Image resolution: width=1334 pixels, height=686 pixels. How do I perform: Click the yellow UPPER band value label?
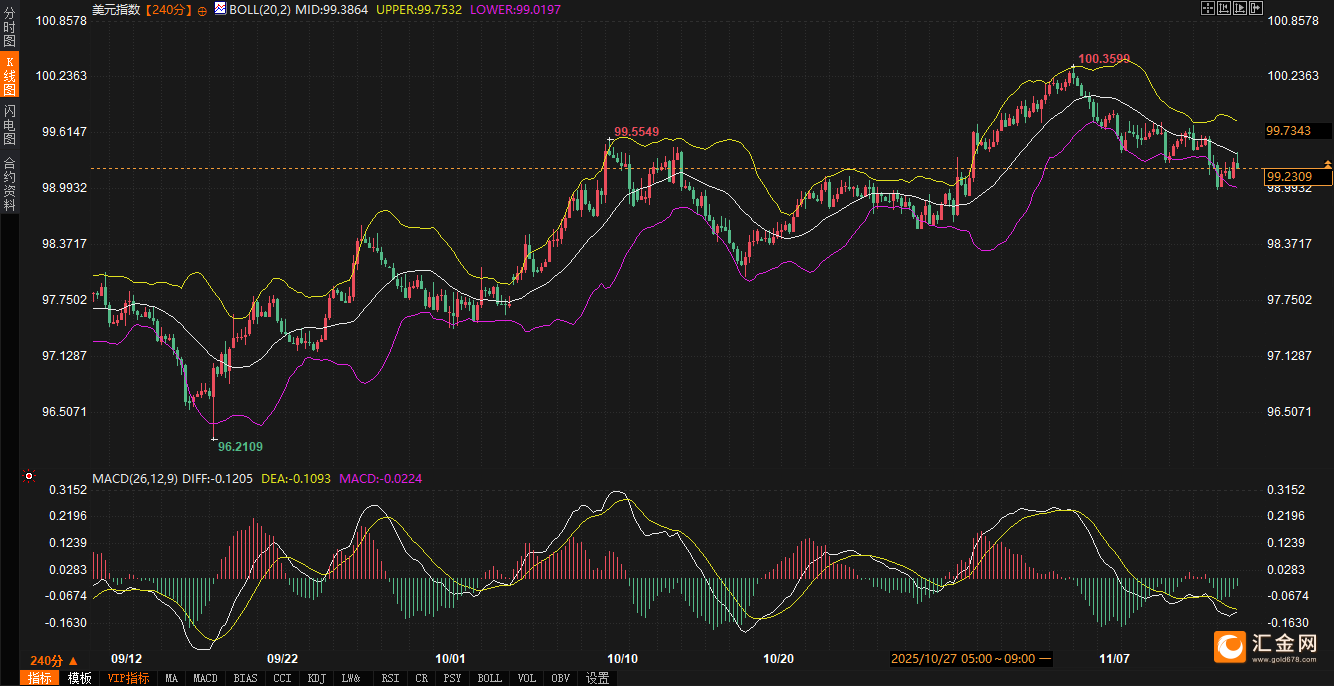click(x=418, y=9)
